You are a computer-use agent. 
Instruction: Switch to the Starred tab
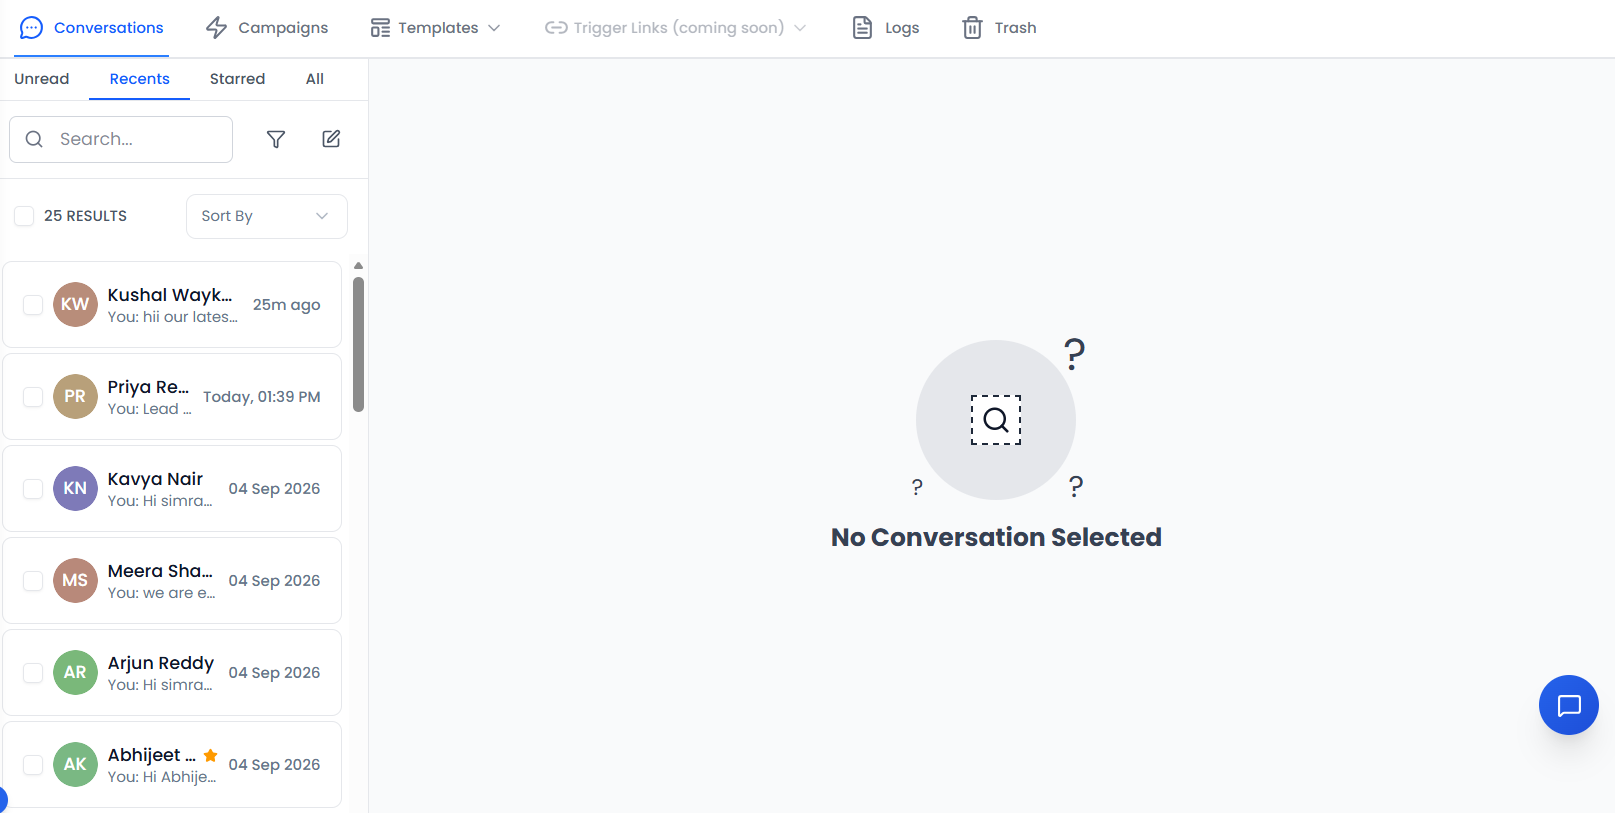click(x=238, y=79)
